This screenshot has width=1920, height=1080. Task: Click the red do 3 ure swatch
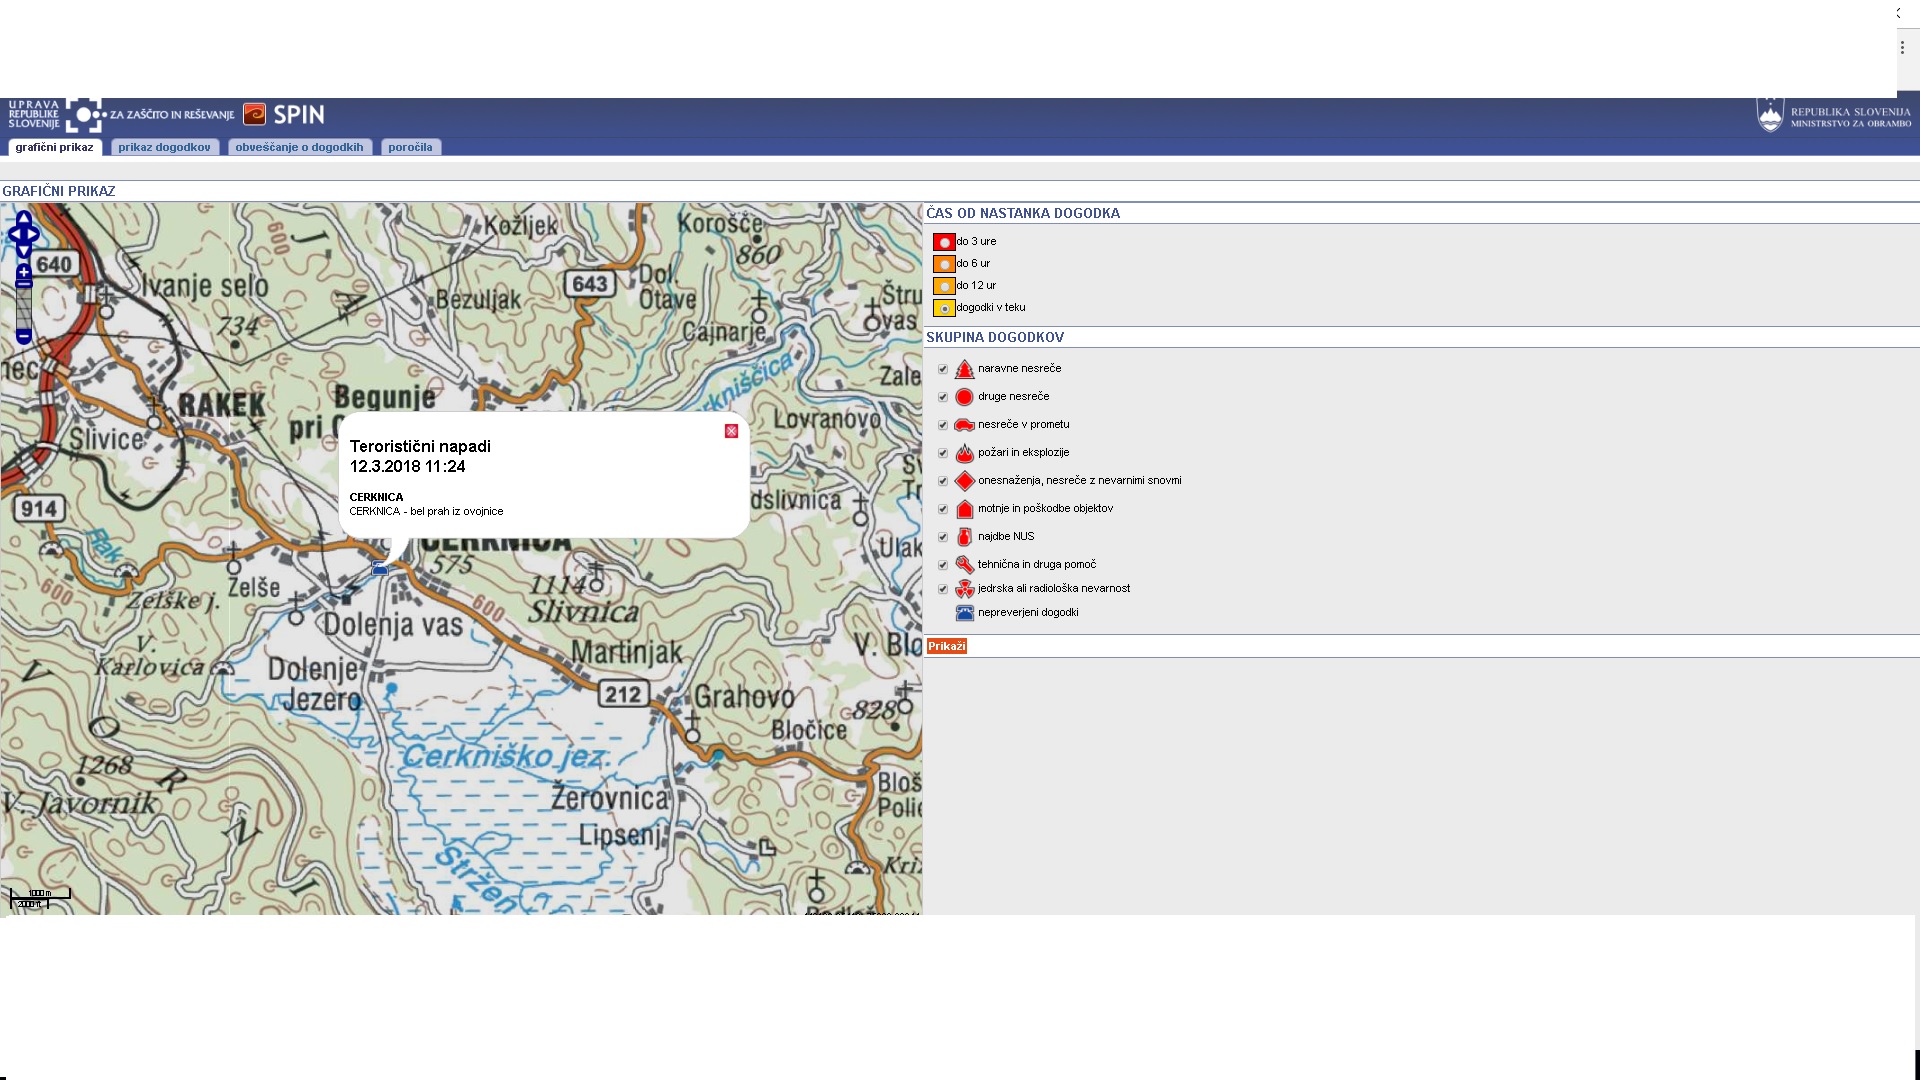(944, 242)
